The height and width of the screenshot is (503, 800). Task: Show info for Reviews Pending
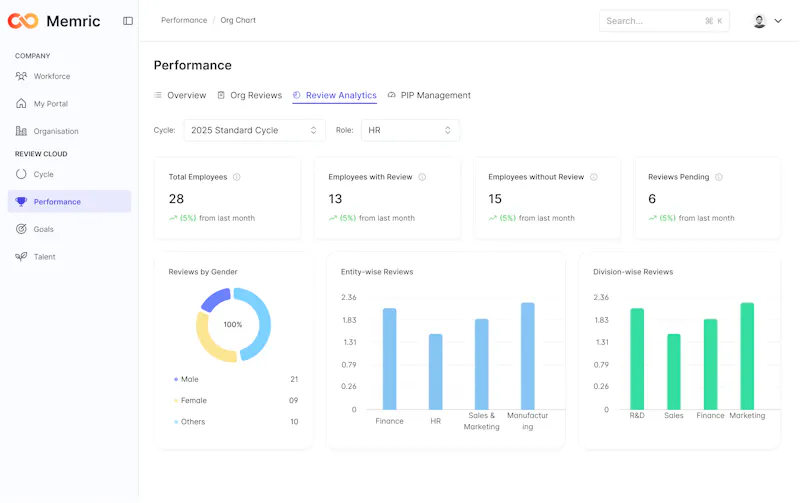coord(719,177)
